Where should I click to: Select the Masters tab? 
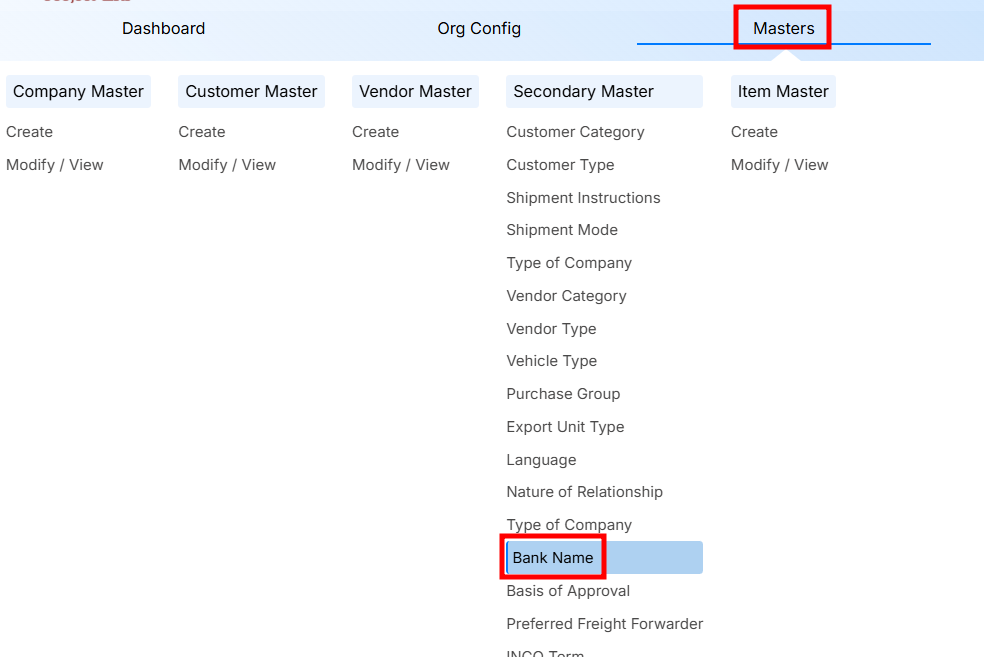782,28
